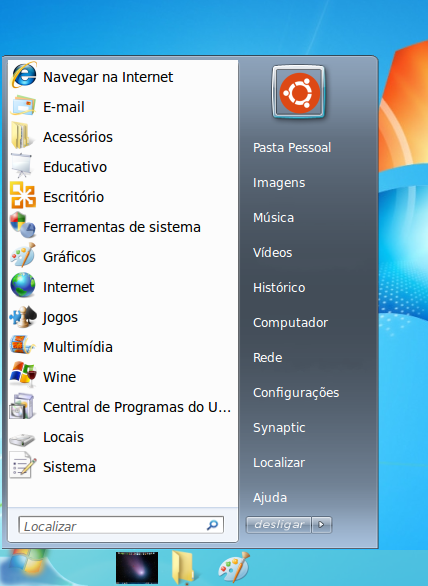Image resolution: width=428 pixels, height=586 pixels.
Task: Click the presentation screen icon for Educativo
Action: pos(22,166)
